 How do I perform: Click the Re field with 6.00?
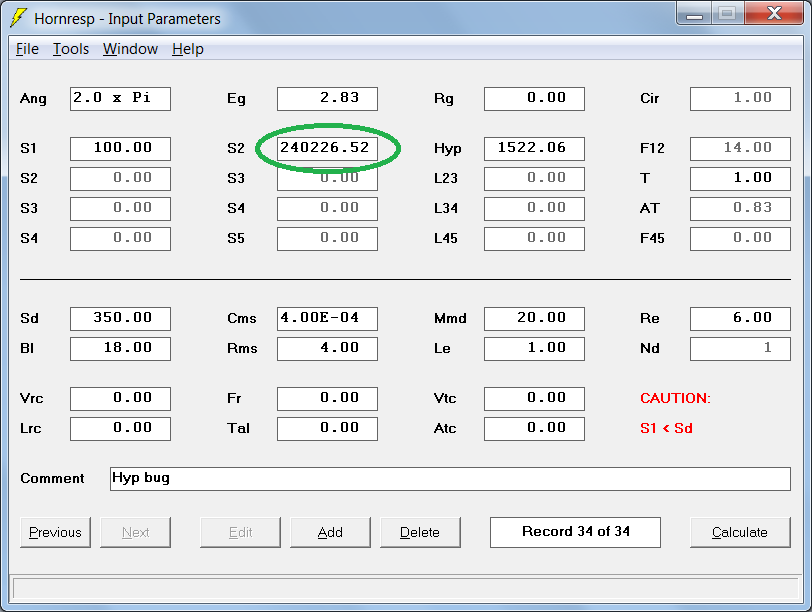pyautogui.click(x=741, y=318)
